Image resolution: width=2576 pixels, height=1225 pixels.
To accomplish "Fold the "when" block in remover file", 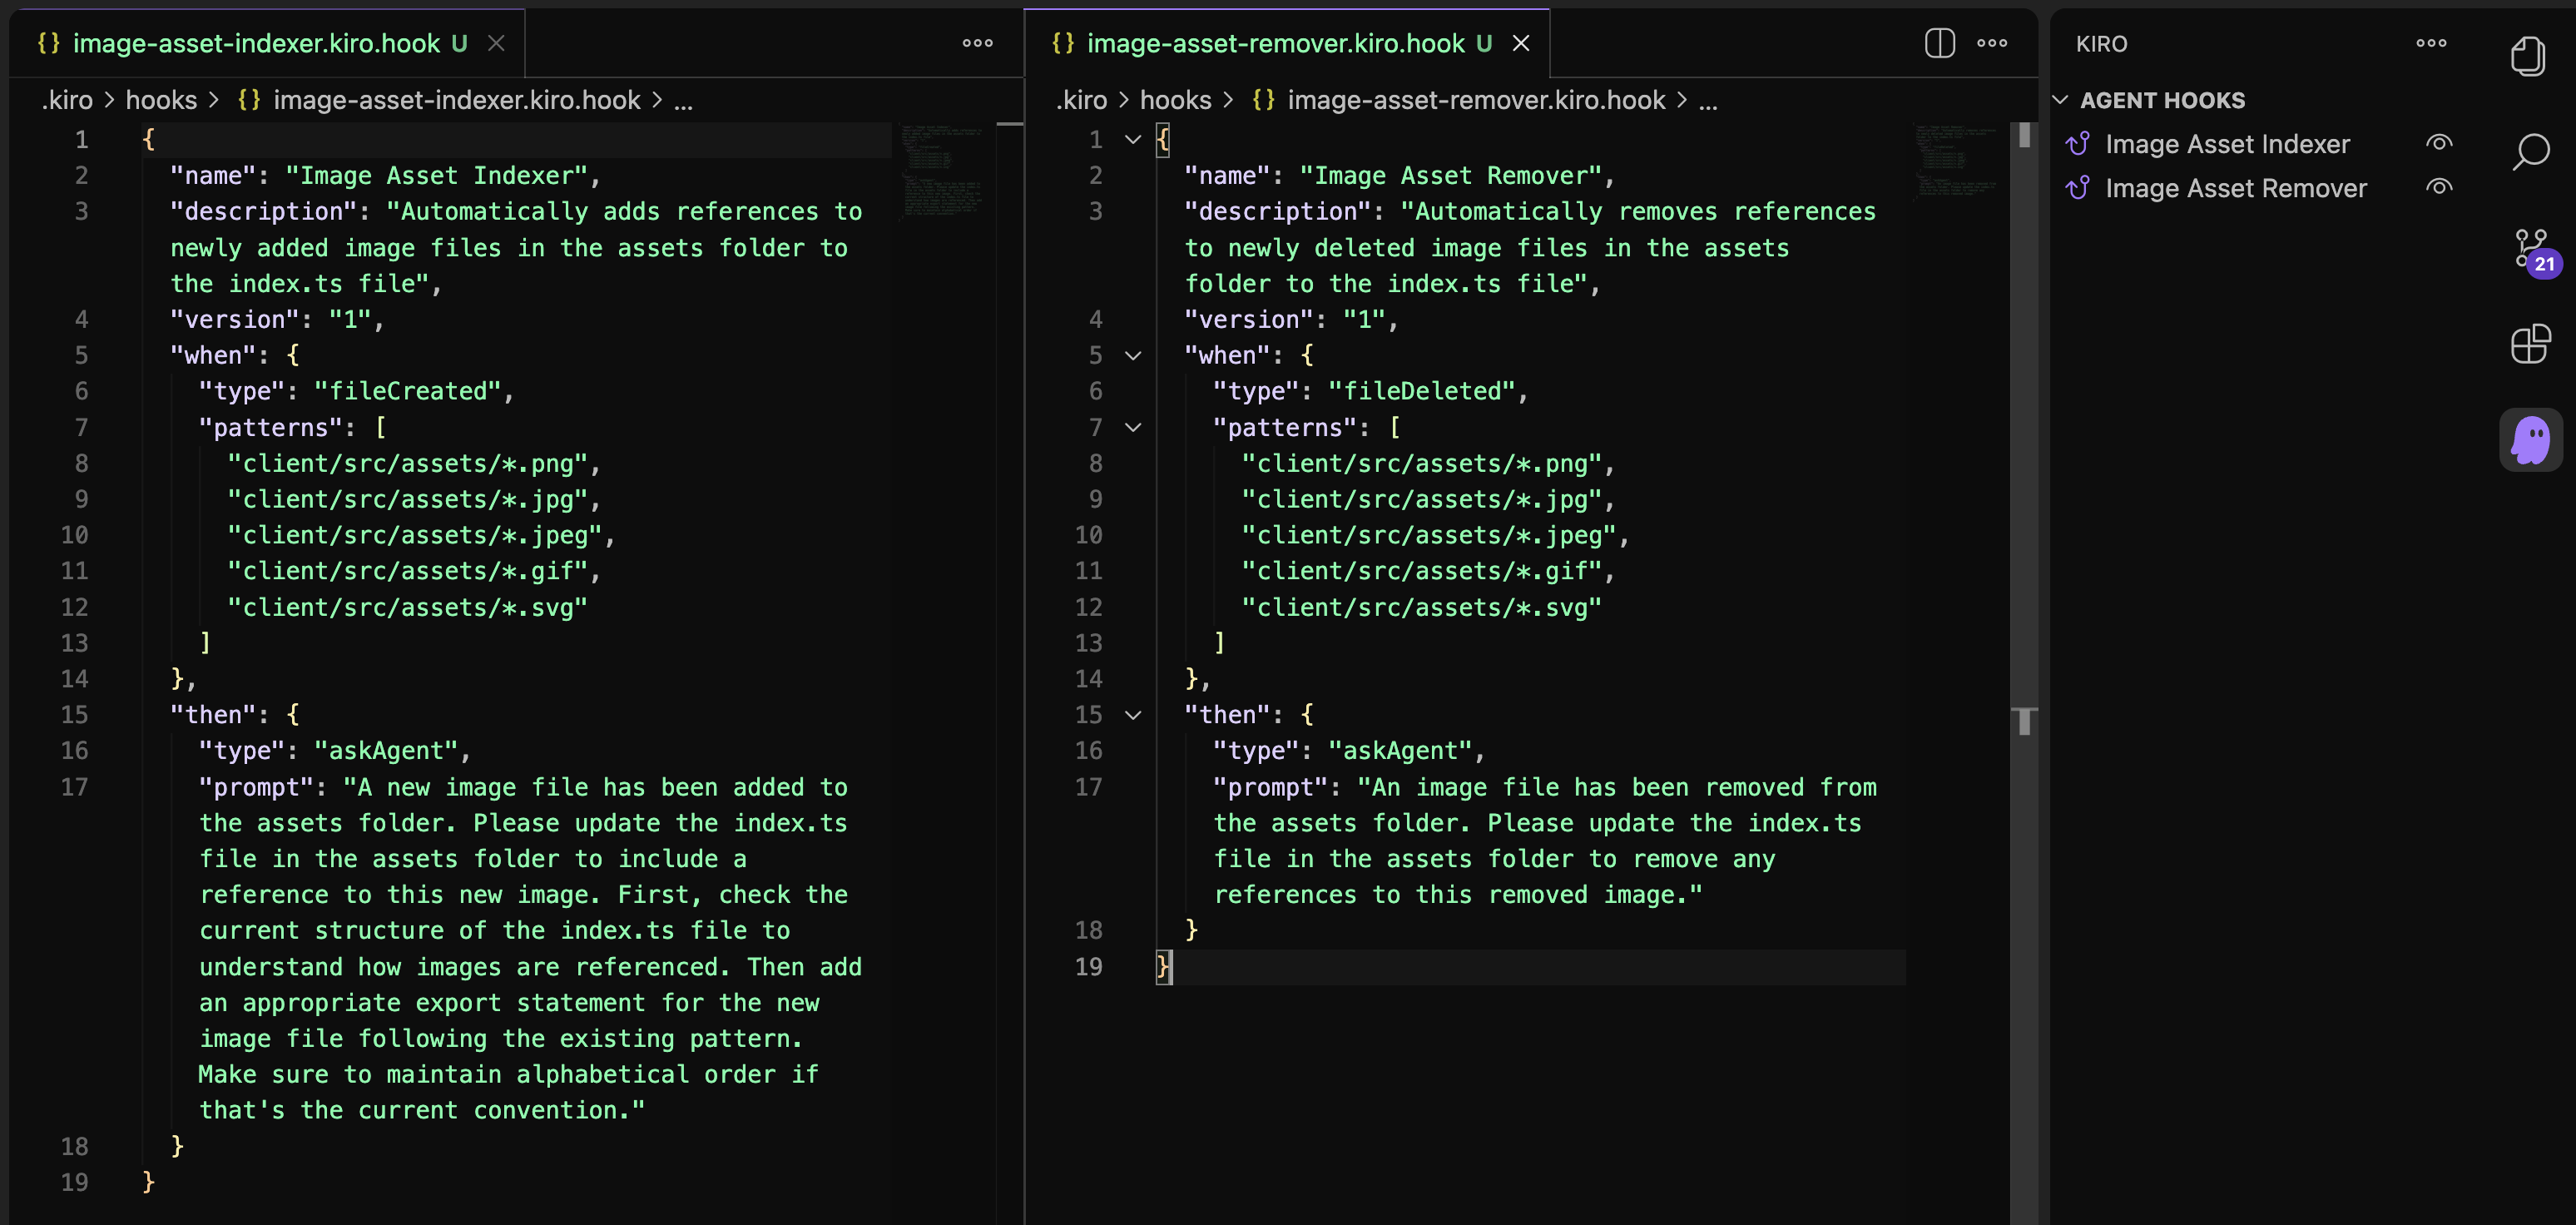I will 1133,356.
